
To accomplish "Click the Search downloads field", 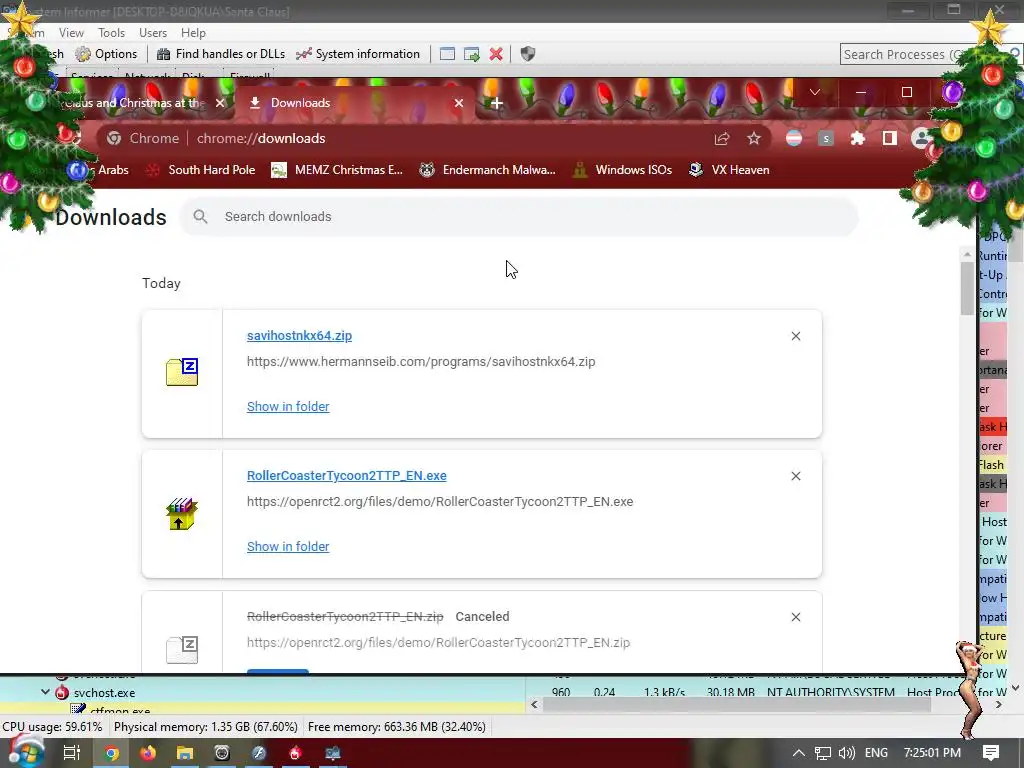I will point(519,217).
